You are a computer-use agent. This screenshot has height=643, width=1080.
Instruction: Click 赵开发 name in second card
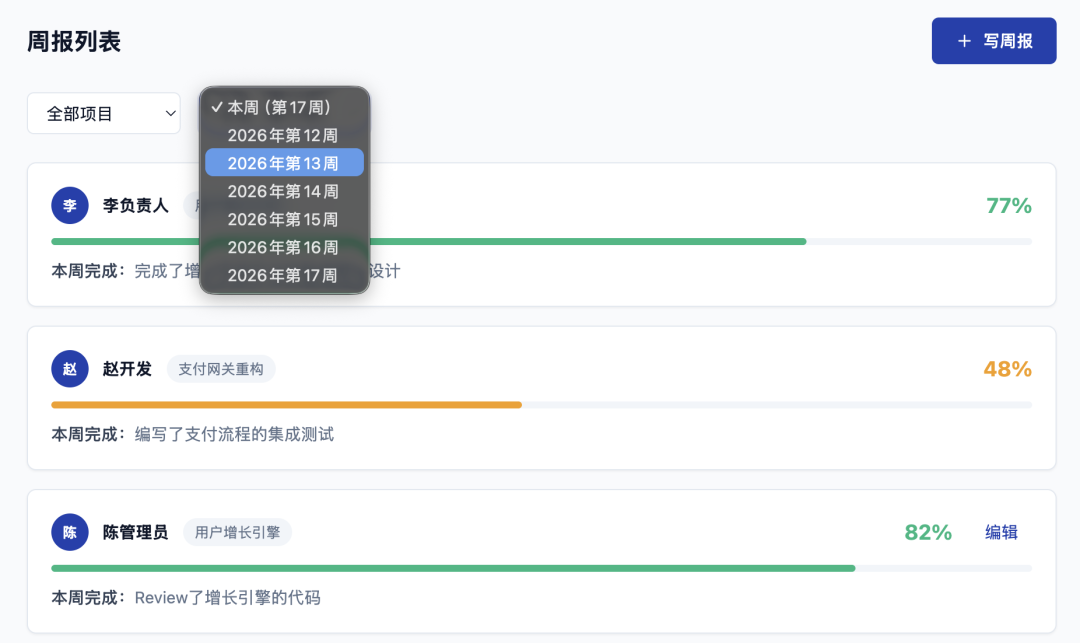coord(127,369)
